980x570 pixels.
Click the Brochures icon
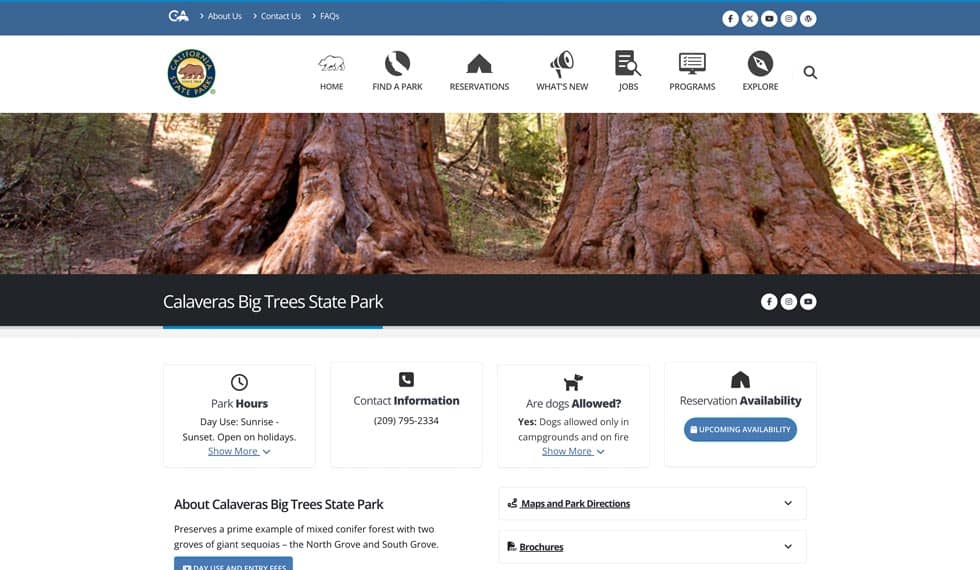tap(511, 546)
